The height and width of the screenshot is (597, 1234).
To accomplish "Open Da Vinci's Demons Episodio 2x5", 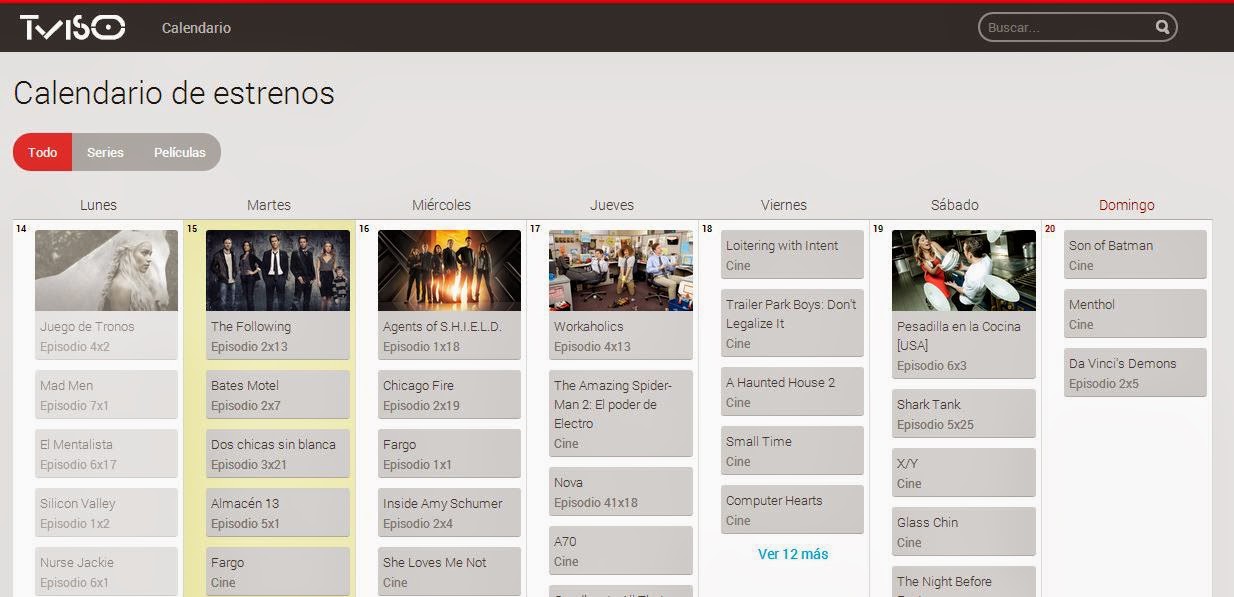I will pos(1135,373).
